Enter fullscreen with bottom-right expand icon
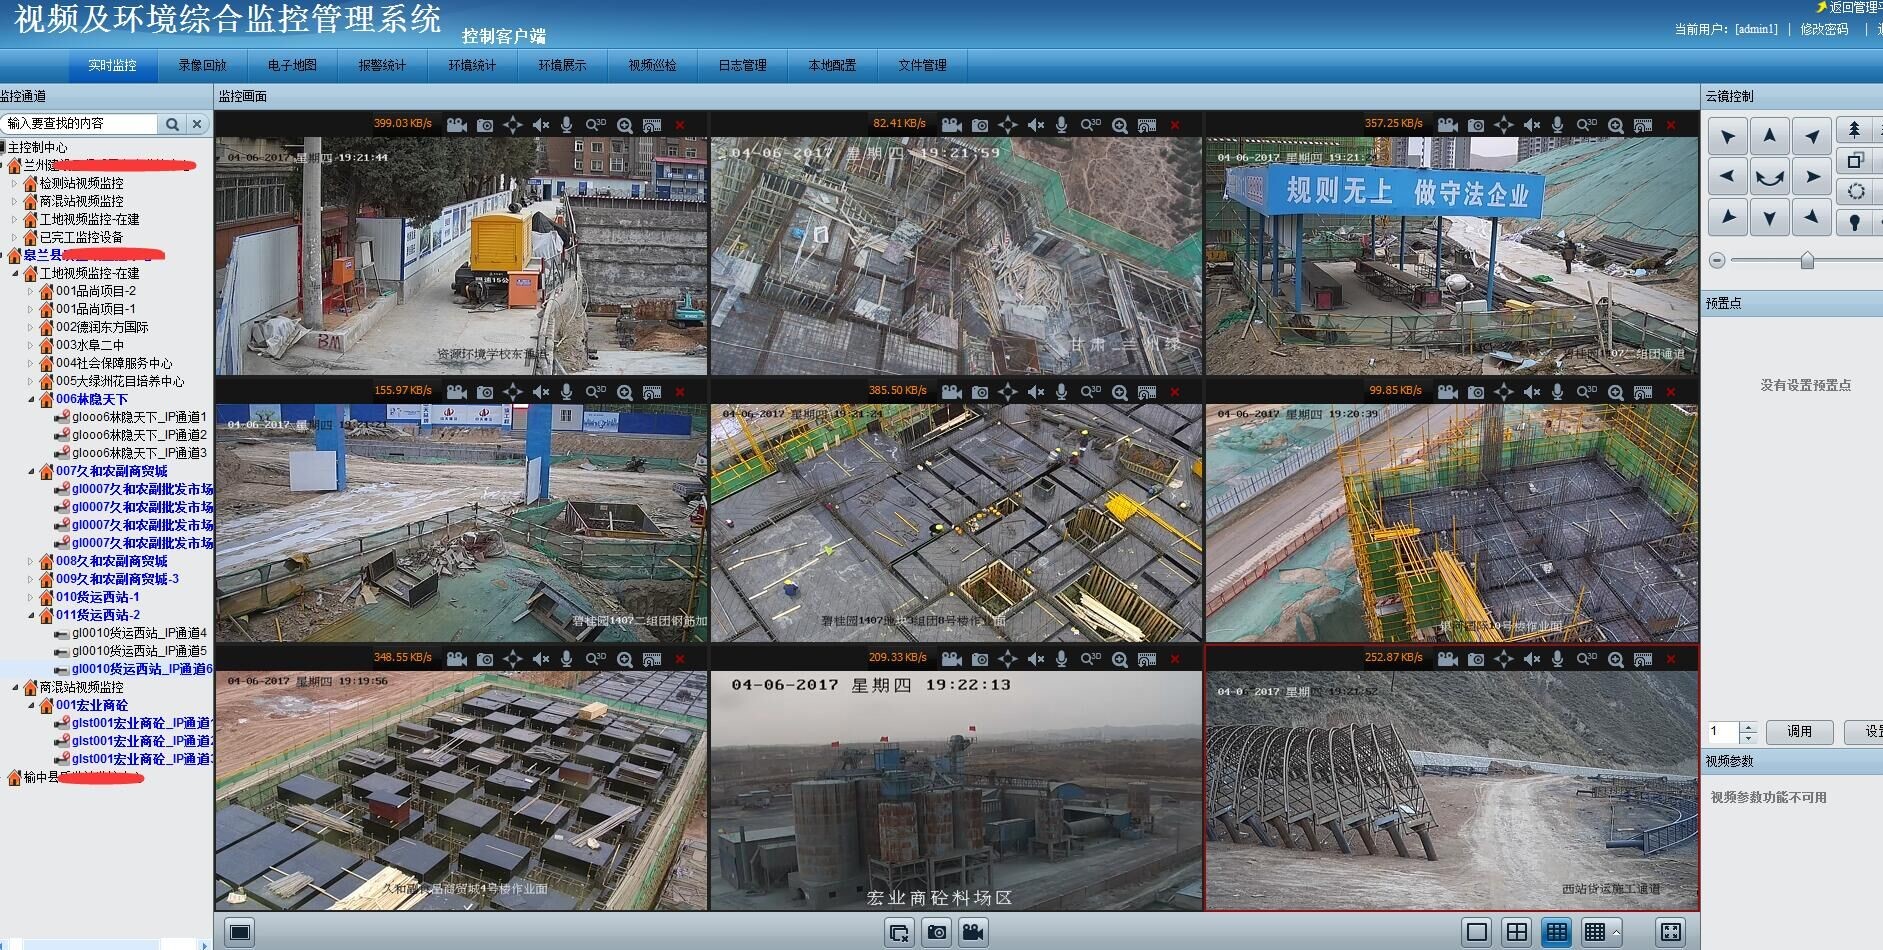 coord(1670,933)
